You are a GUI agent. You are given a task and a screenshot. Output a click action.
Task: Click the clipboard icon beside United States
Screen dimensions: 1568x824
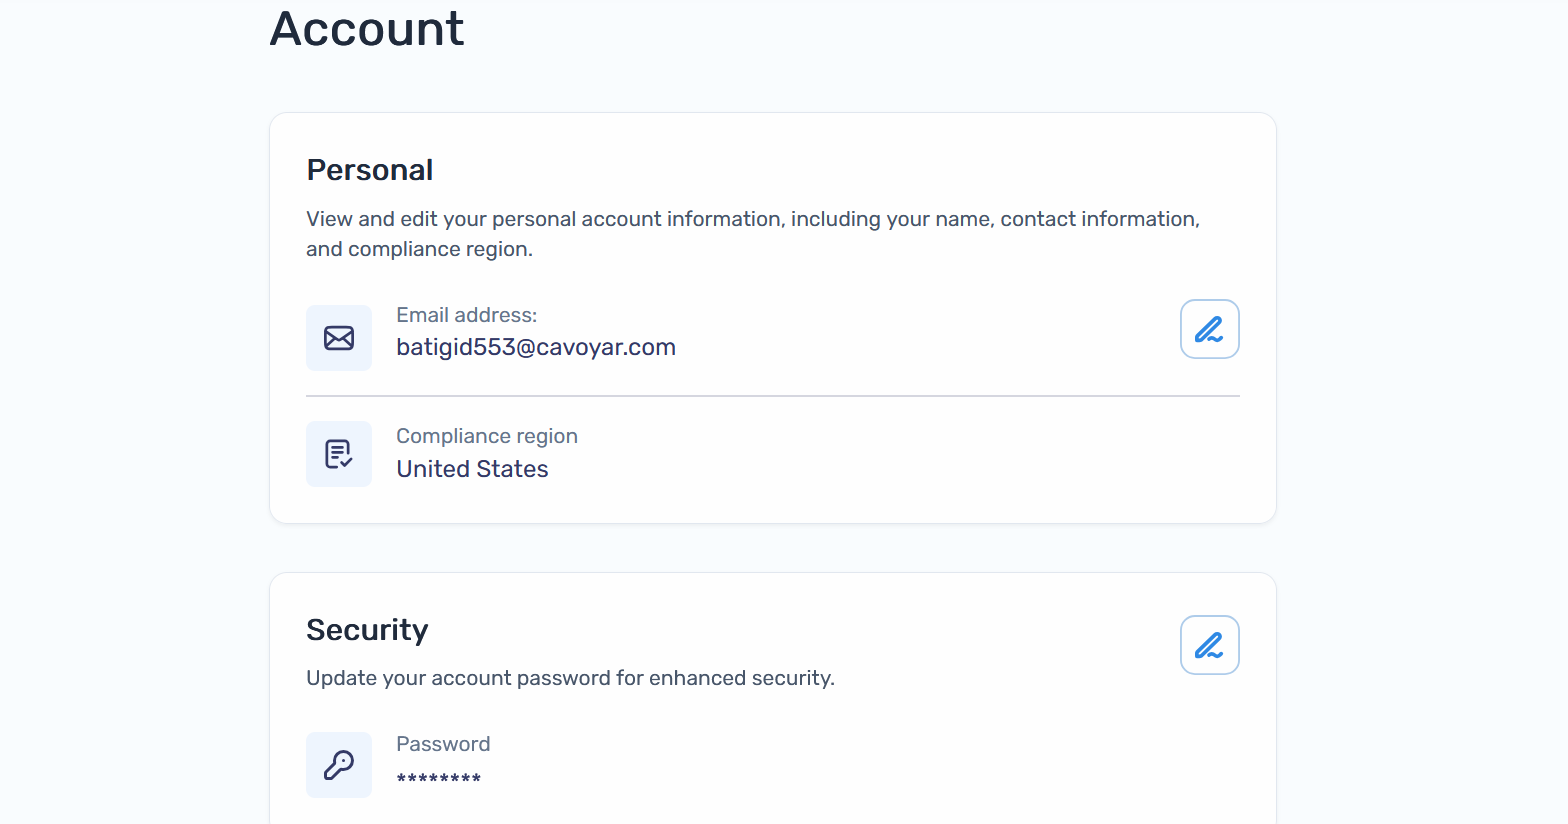(x=339, y=453)
